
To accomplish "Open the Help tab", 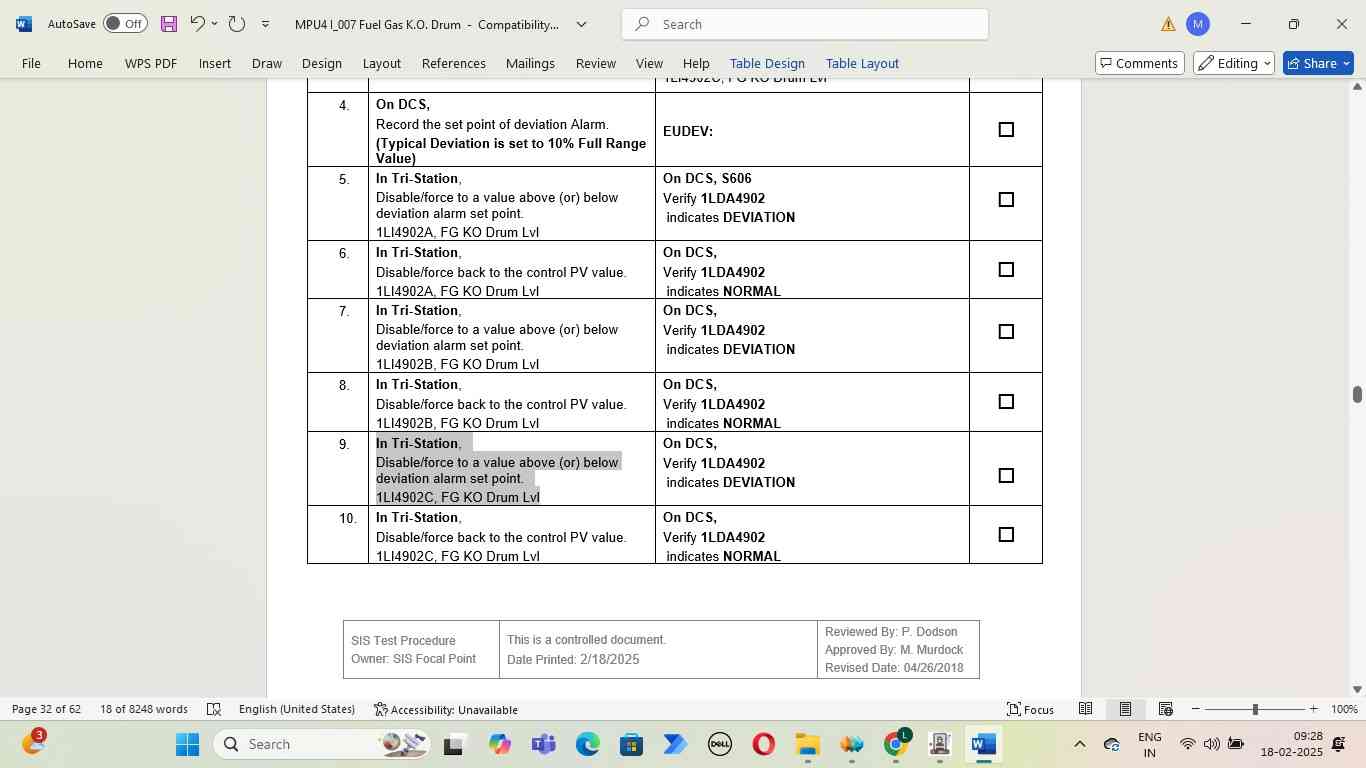I will pos(696,63).
